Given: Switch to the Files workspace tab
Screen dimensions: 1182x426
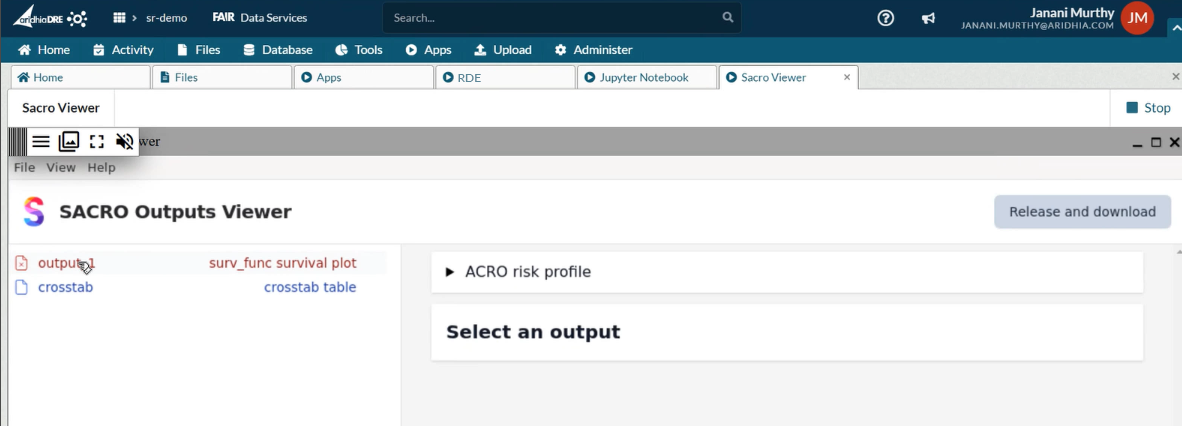Looking at the screenshot, I should click(222, 77).
